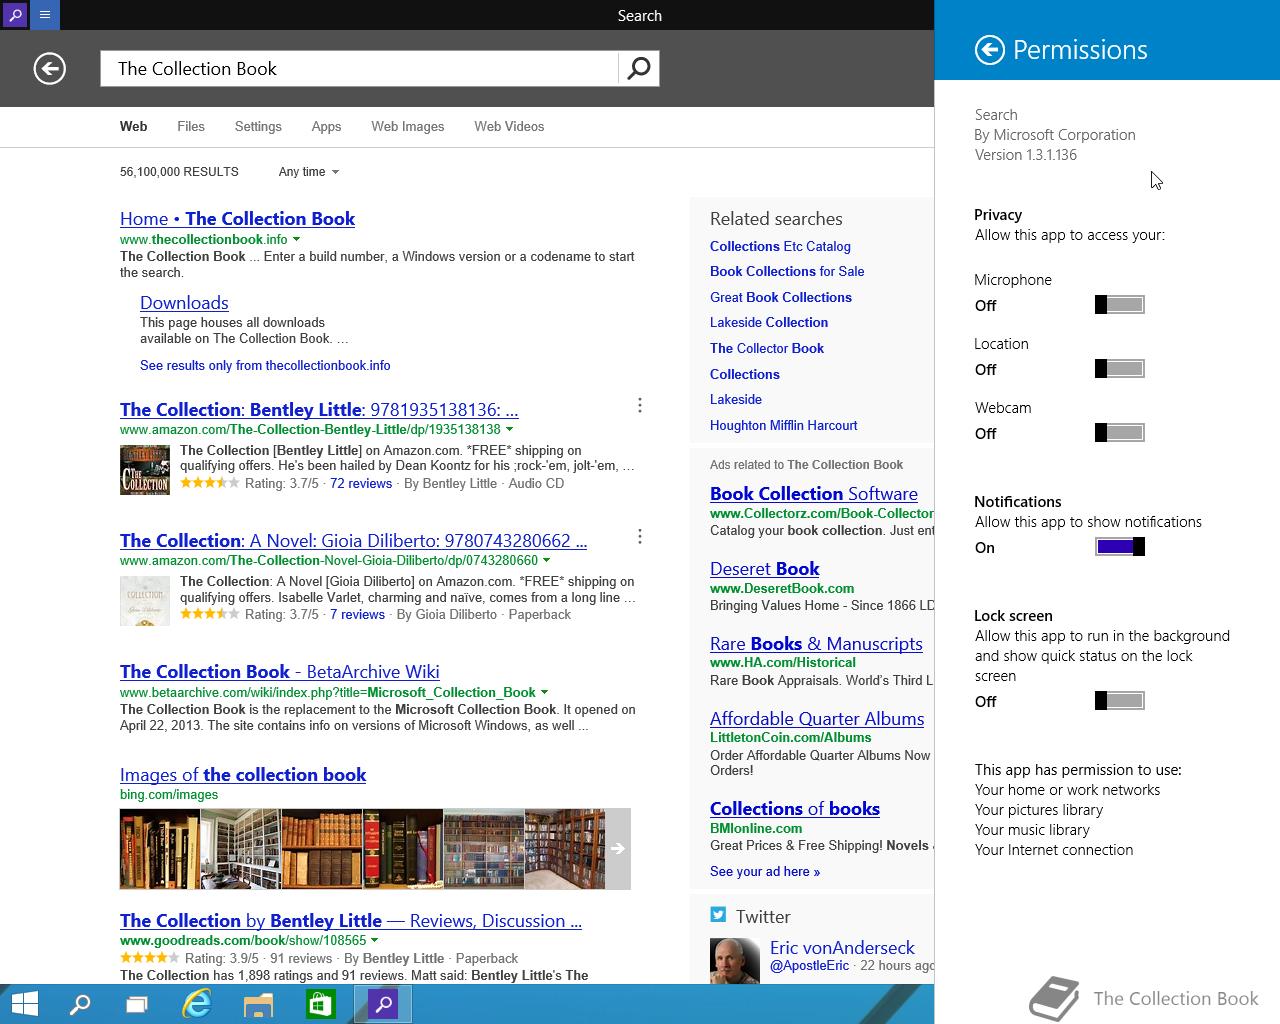Click the 7 reviews link
This screenshot has width=1280, height=1024.
click(357, 615)
